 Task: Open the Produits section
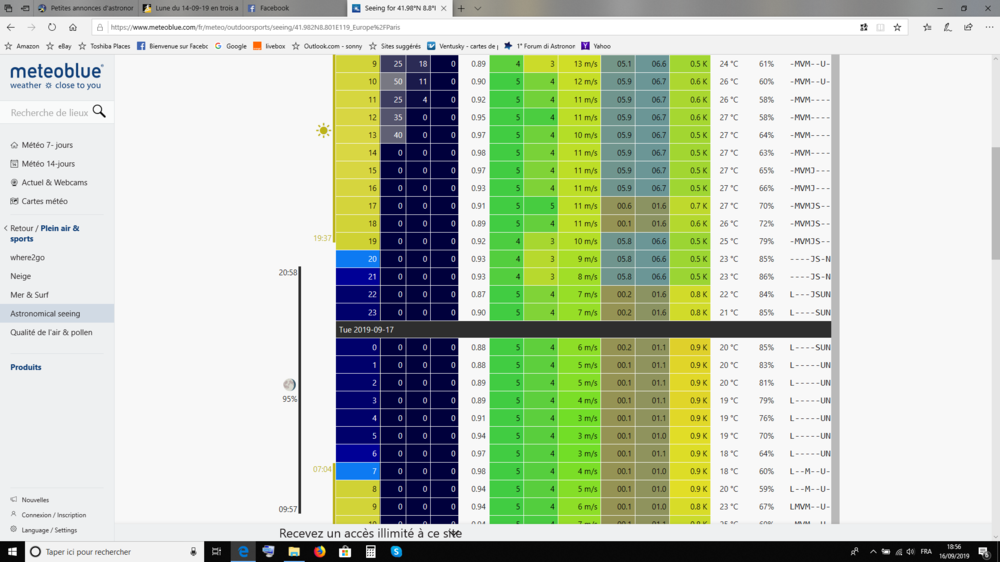26,367
